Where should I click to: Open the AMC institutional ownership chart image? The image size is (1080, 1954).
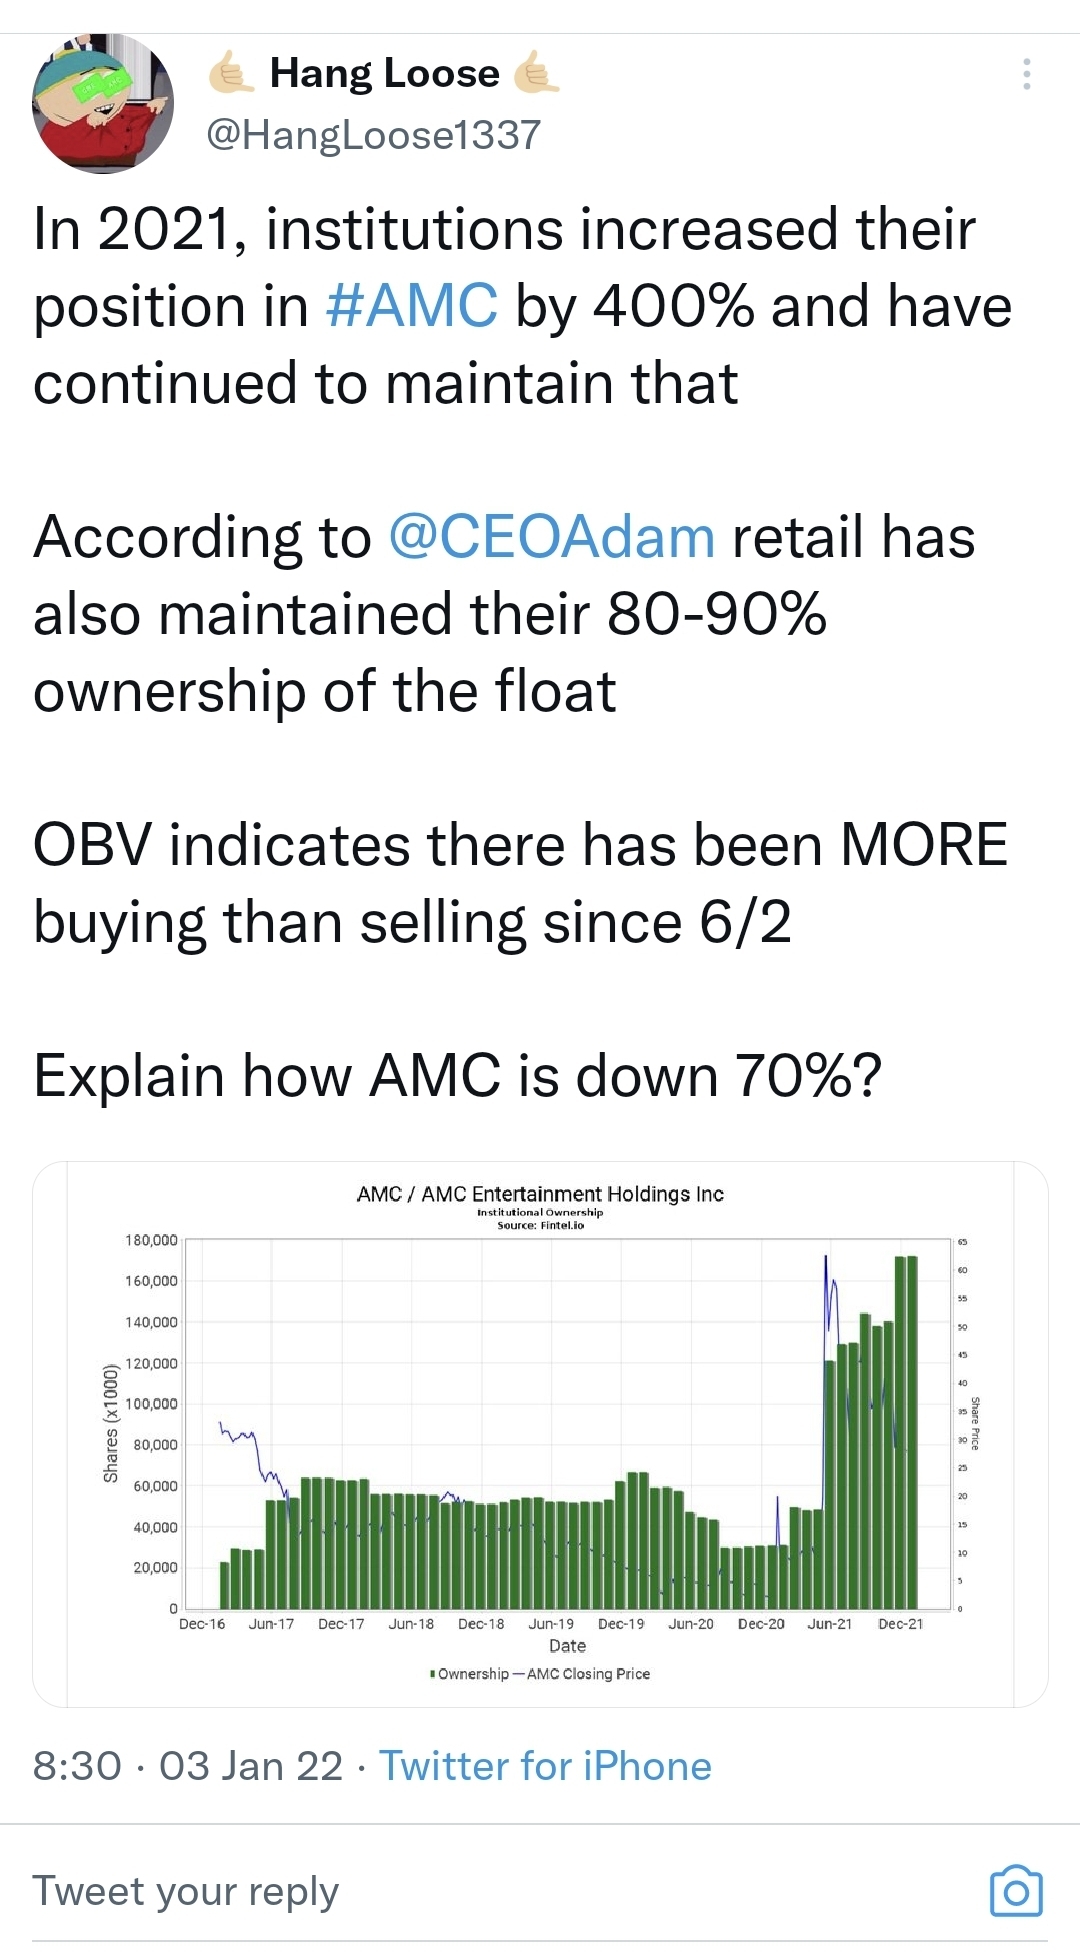pyautogui.click(x=540, y=1434)
